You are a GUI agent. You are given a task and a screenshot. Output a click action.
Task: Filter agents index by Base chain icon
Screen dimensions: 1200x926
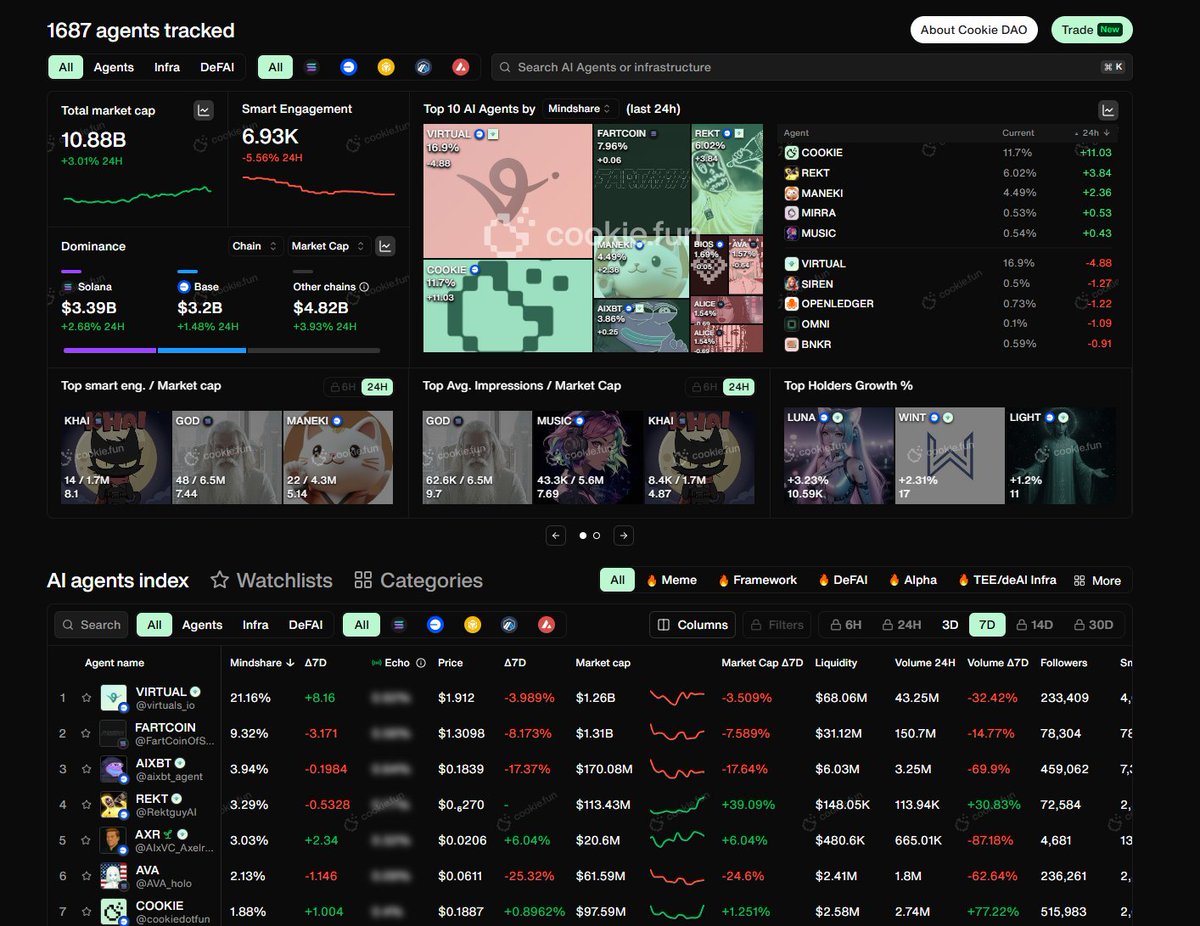tap(435, 625)
